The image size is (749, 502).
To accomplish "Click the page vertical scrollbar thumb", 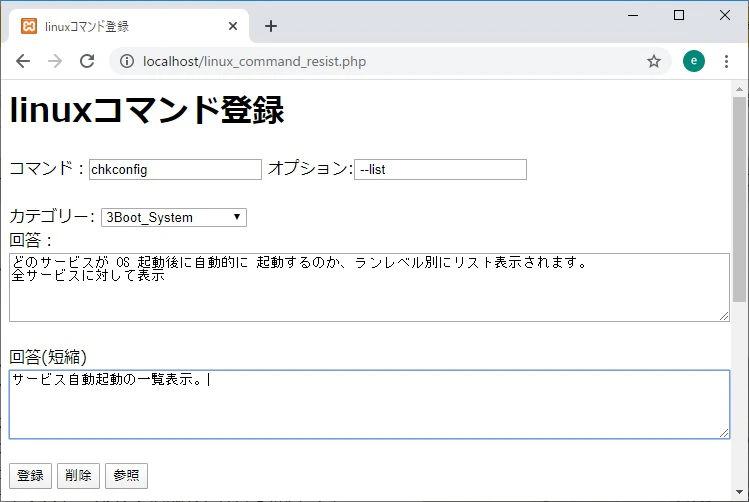I will tap(739, 199).
